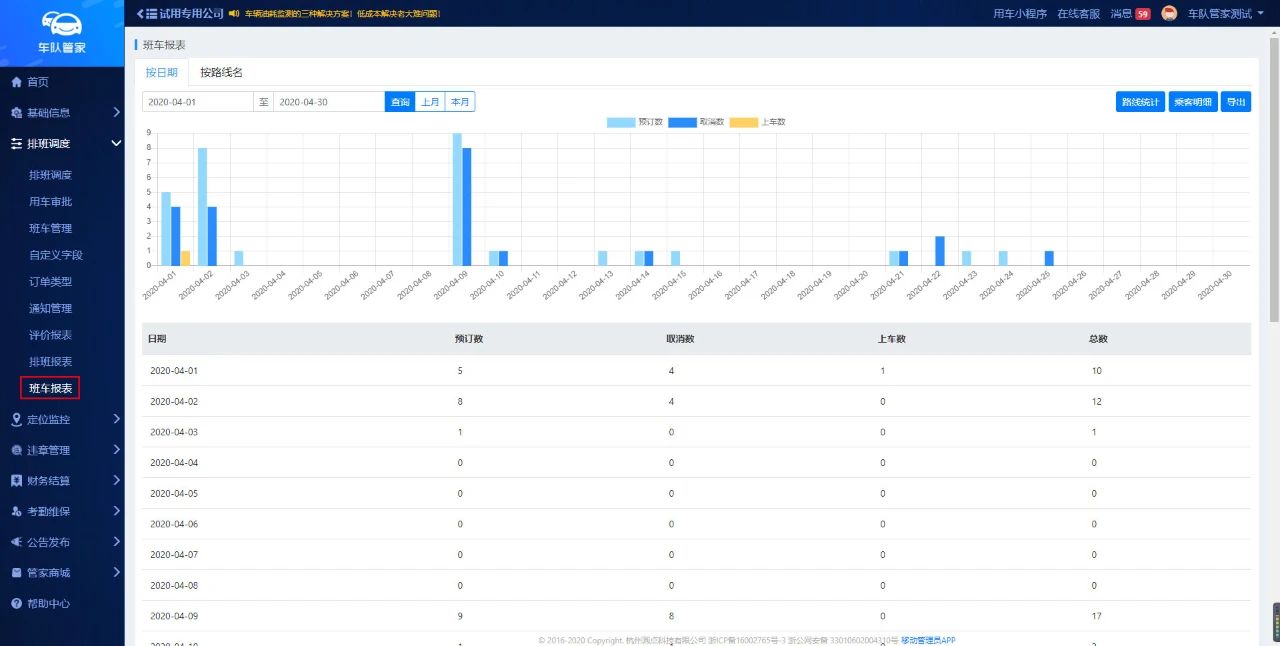Open messages via the red 59 badge
The width and height of the screenshot is (1280, 646).
click(x=1142, y=14)
